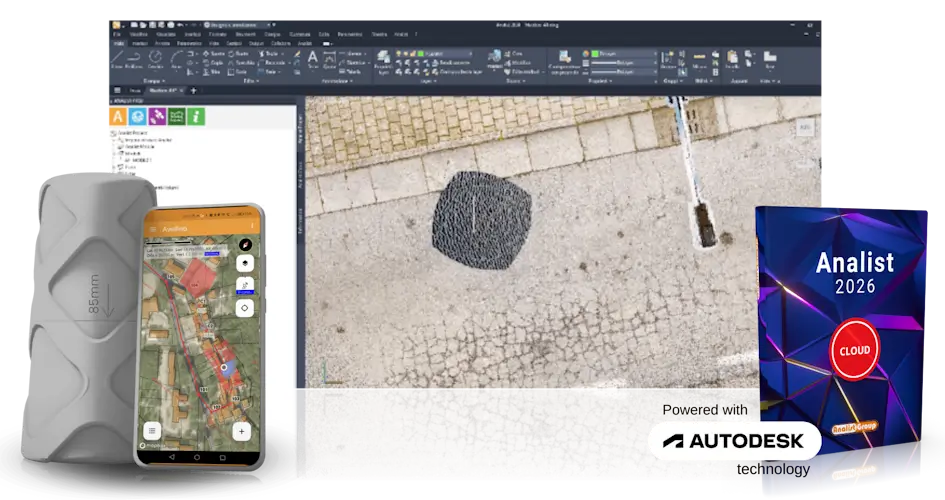This screenshot has height=500, width=945.
Task: Click the green map panel icon
Action: [176, 116]
